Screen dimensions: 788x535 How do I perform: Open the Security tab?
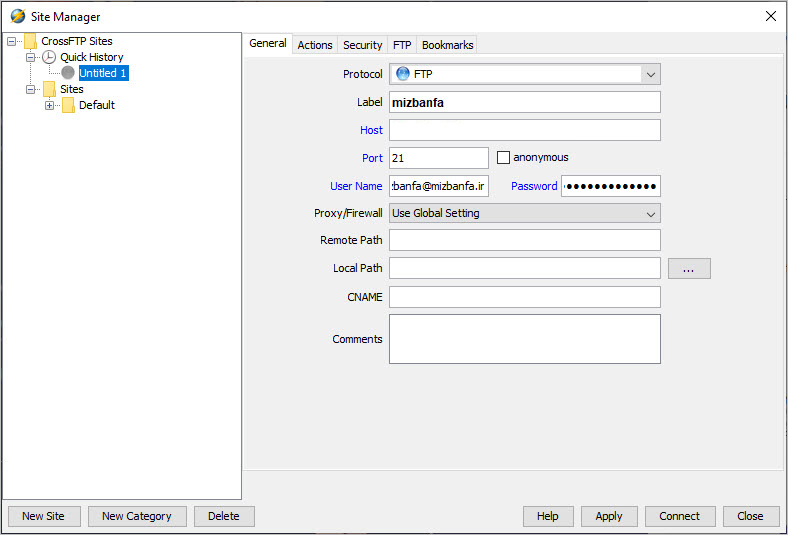[362, 45]
